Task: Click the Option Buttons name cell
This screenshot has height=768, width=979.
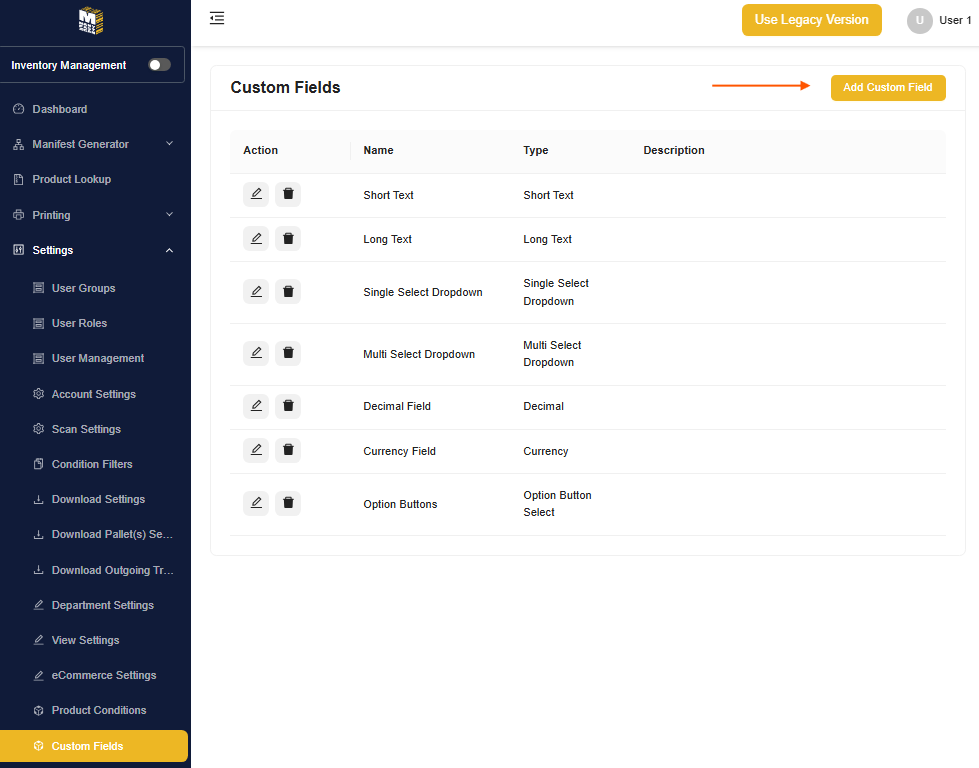Action: [x=400, y=504]
